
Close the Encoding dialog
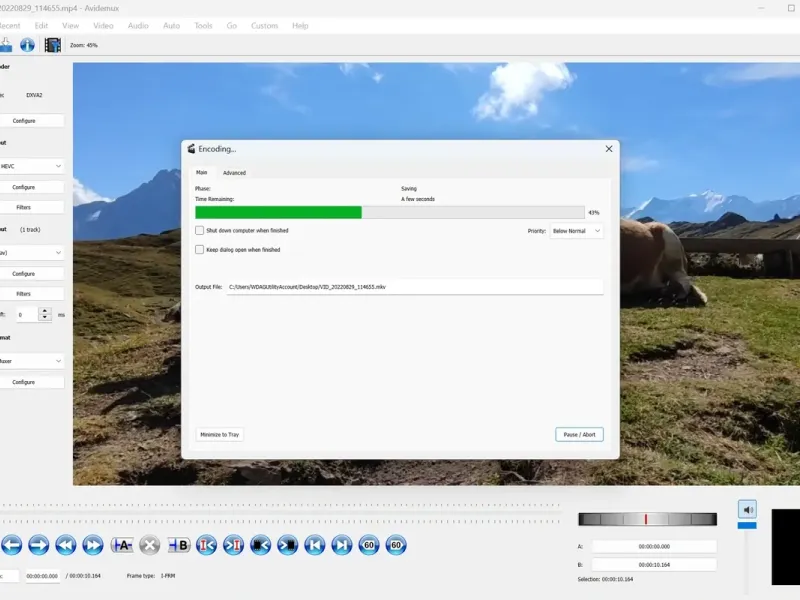[x=609, y=149]
